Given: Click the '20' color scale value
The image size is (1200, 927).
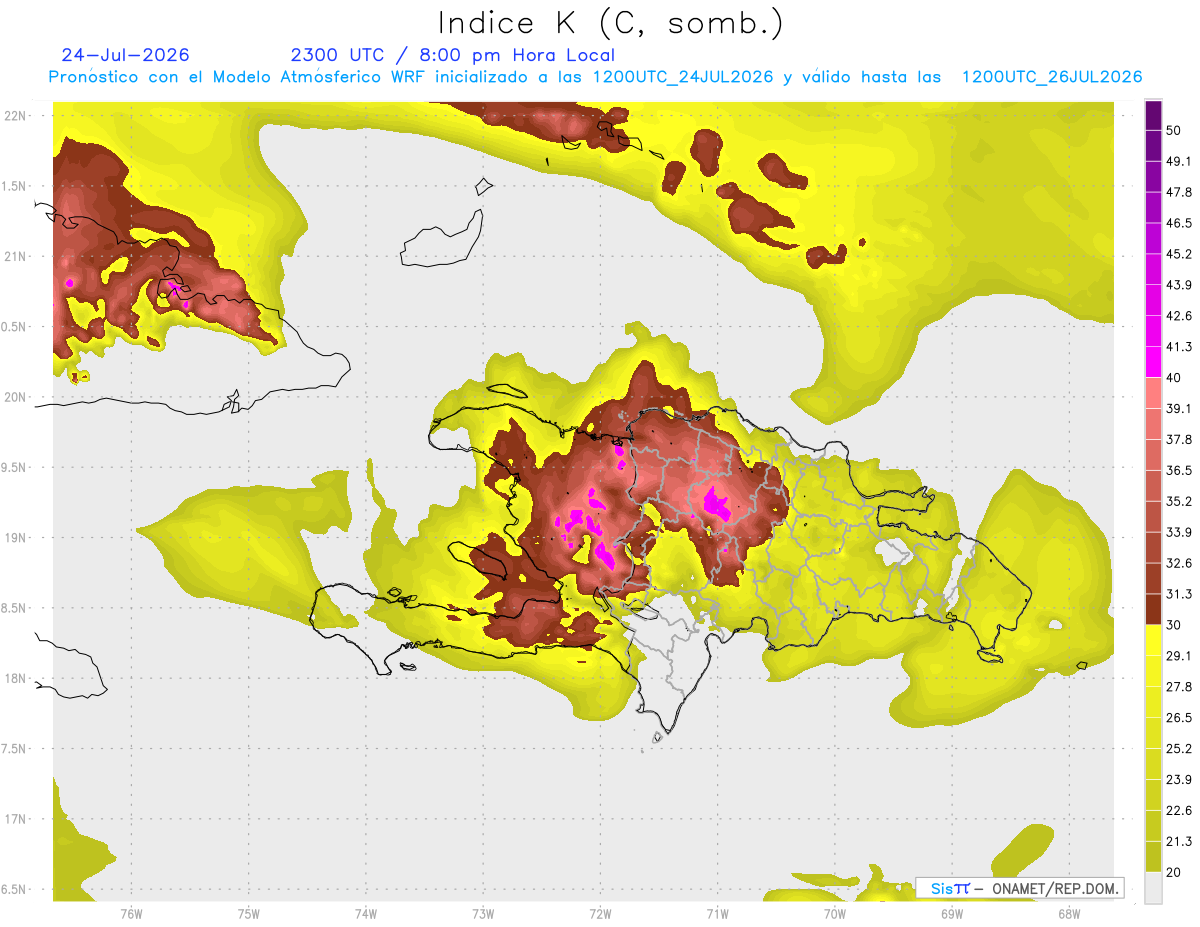Looking at the screenshot, I should (x=1174, y=872).
